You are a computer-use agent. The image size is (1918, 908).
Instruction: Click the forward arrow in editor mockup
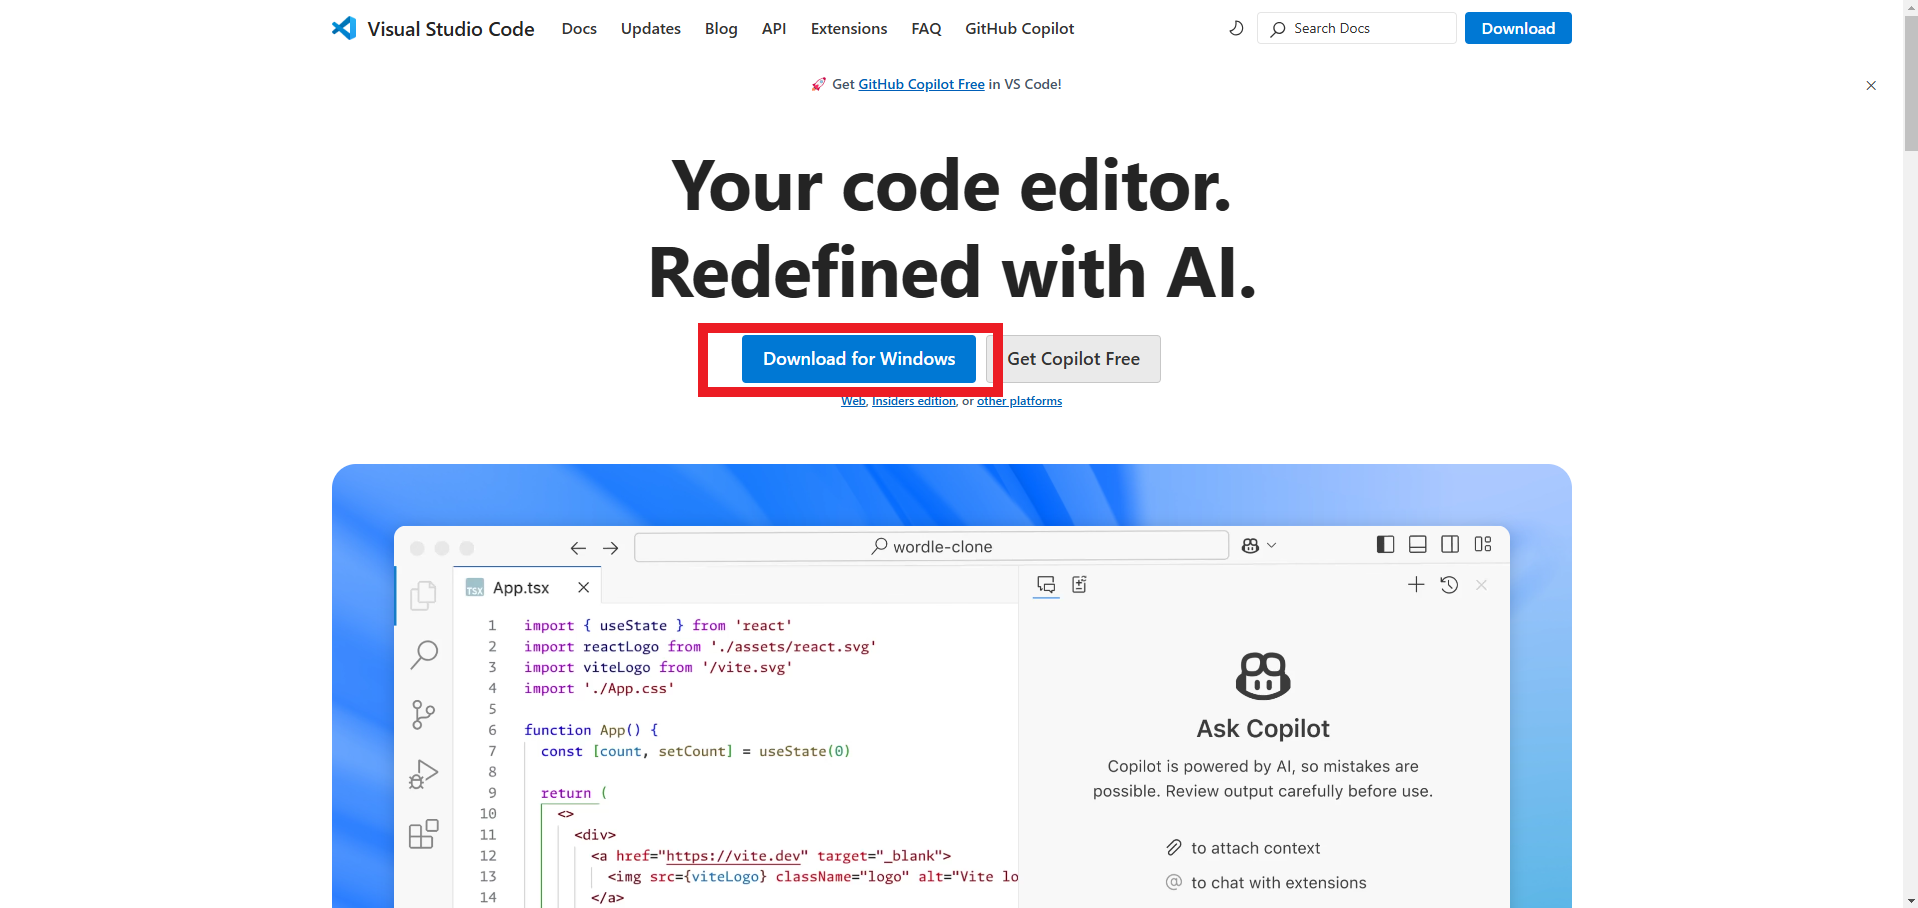tap(610, 547)
